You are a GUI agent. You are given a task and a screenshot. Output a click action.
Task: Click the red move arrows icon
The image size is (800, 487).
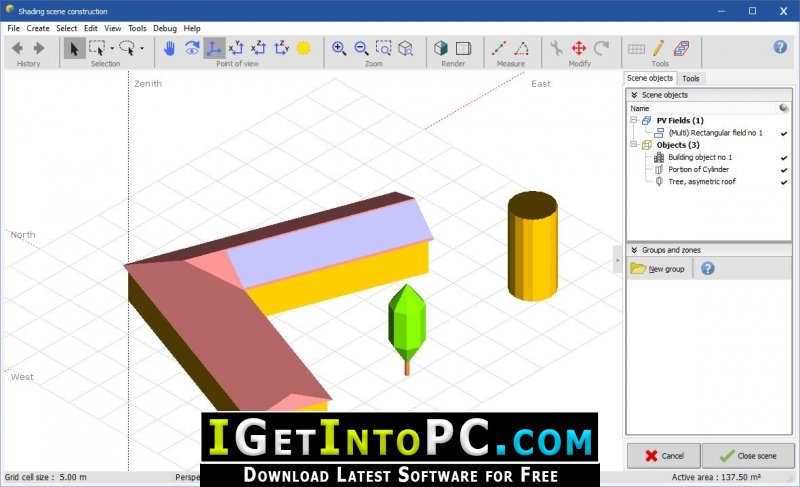click(579, 48)
